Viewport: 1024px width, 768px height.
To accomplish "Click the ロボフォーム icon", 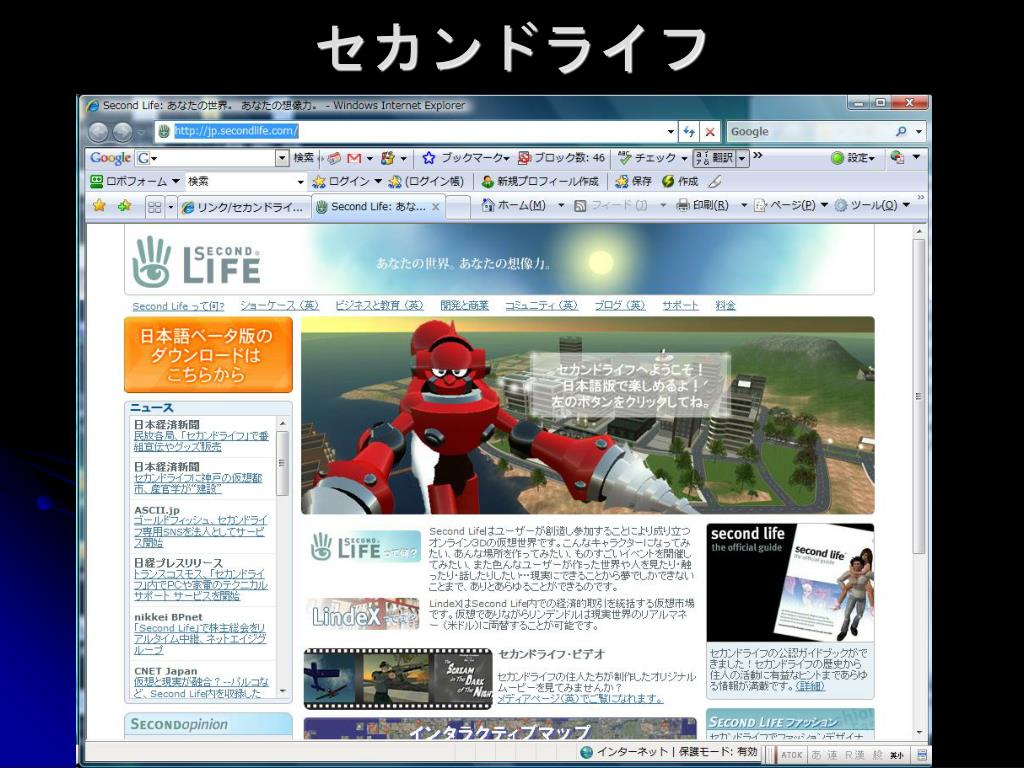I will (x=97, y=181).
